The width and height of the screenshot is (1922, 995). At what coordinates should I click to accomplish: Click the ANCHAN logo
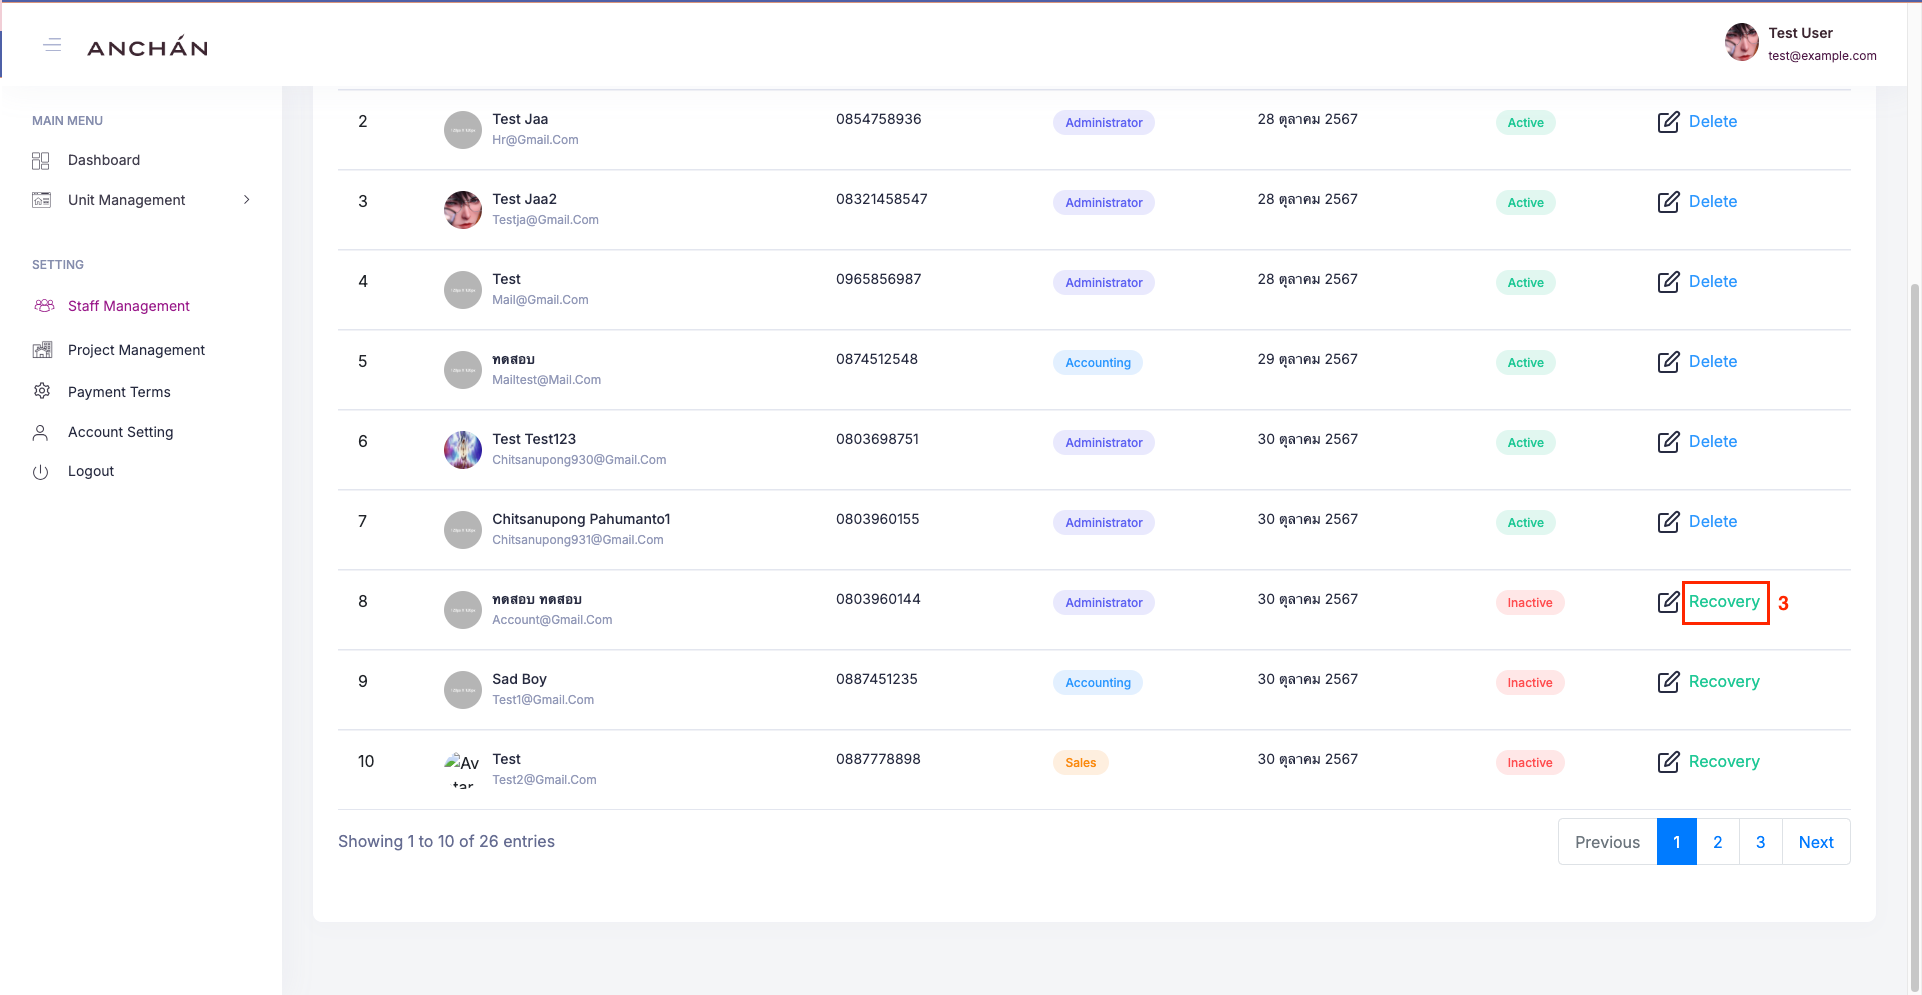tap(148, 47)
